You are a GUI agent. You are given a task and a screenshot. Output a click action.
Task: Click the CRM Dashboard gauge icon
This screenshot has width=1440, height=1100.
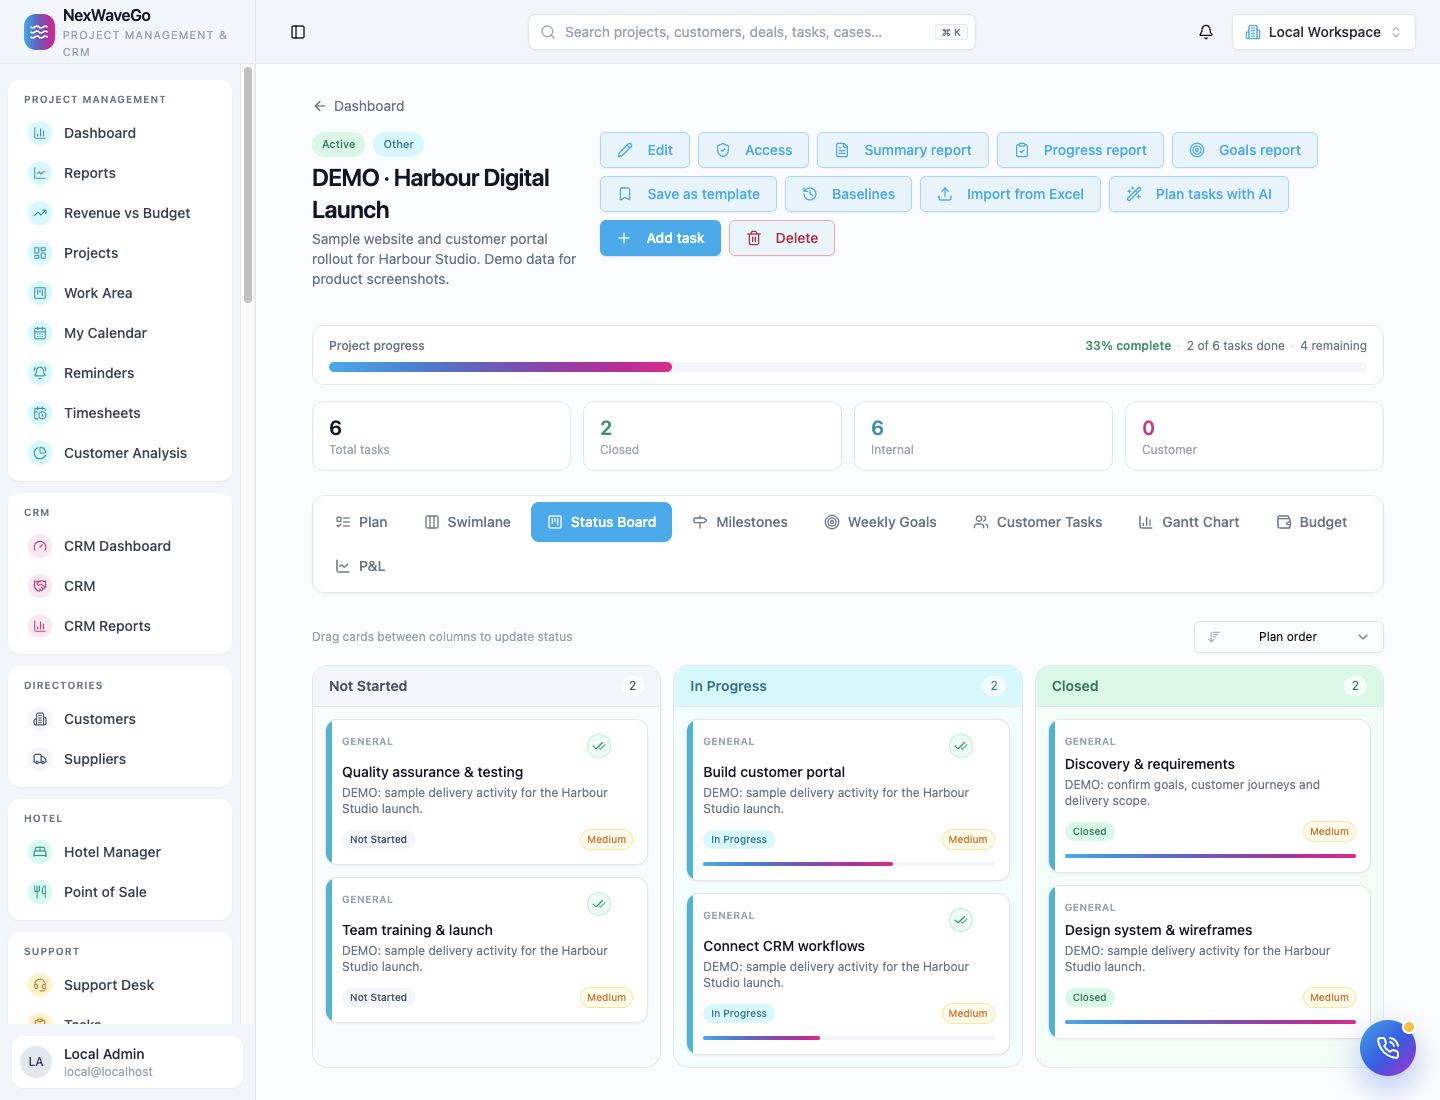click(40, 546)
